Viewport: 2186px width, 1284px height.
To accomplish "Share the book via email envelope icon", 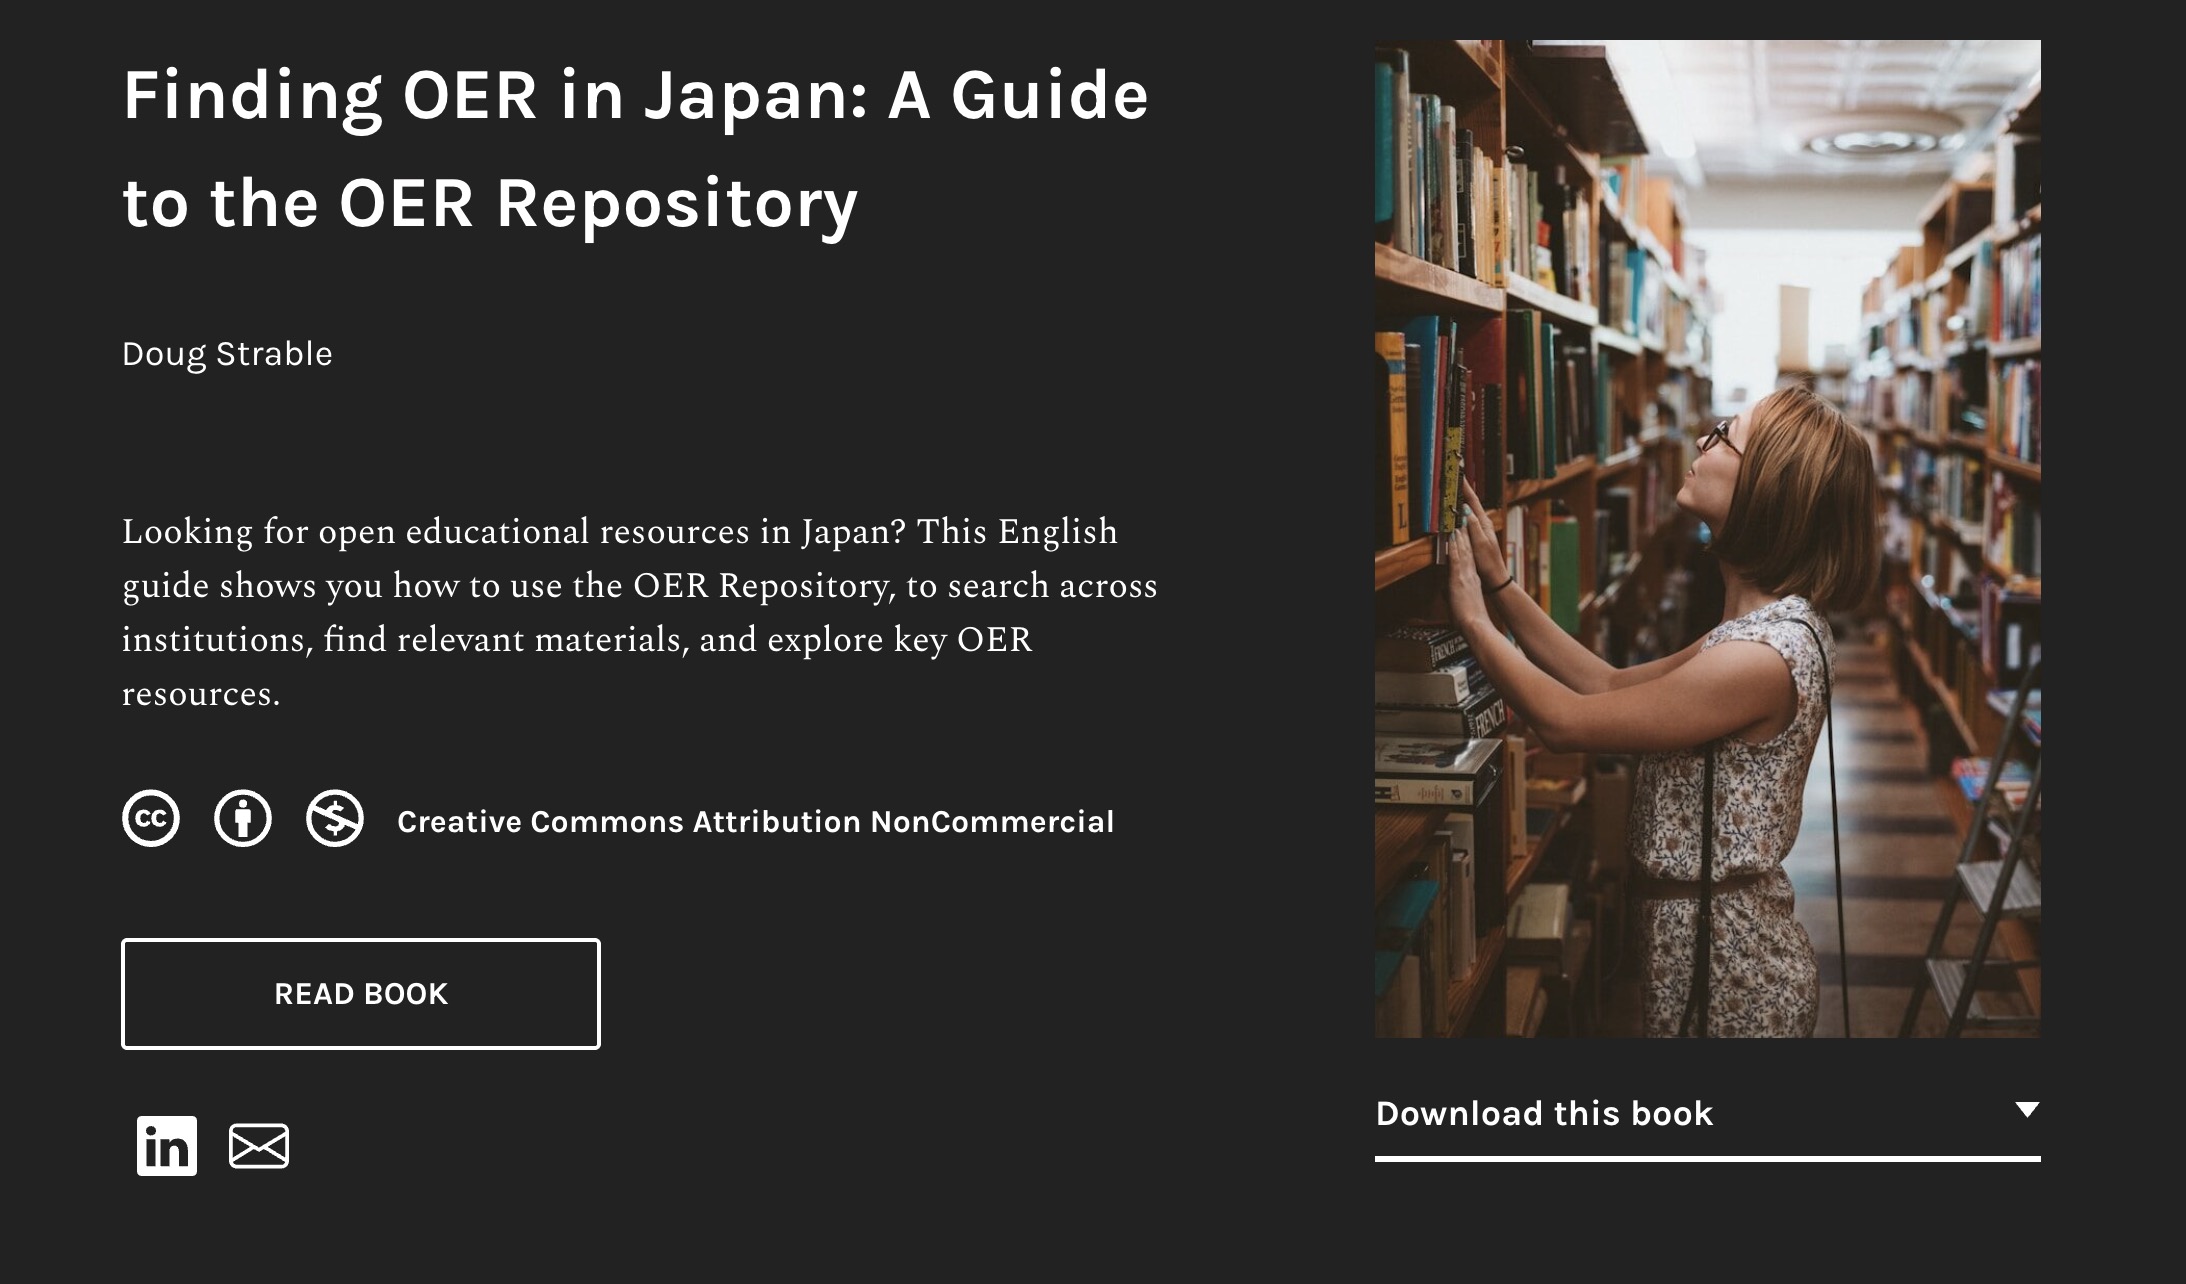I will [x=259, y=1146].
